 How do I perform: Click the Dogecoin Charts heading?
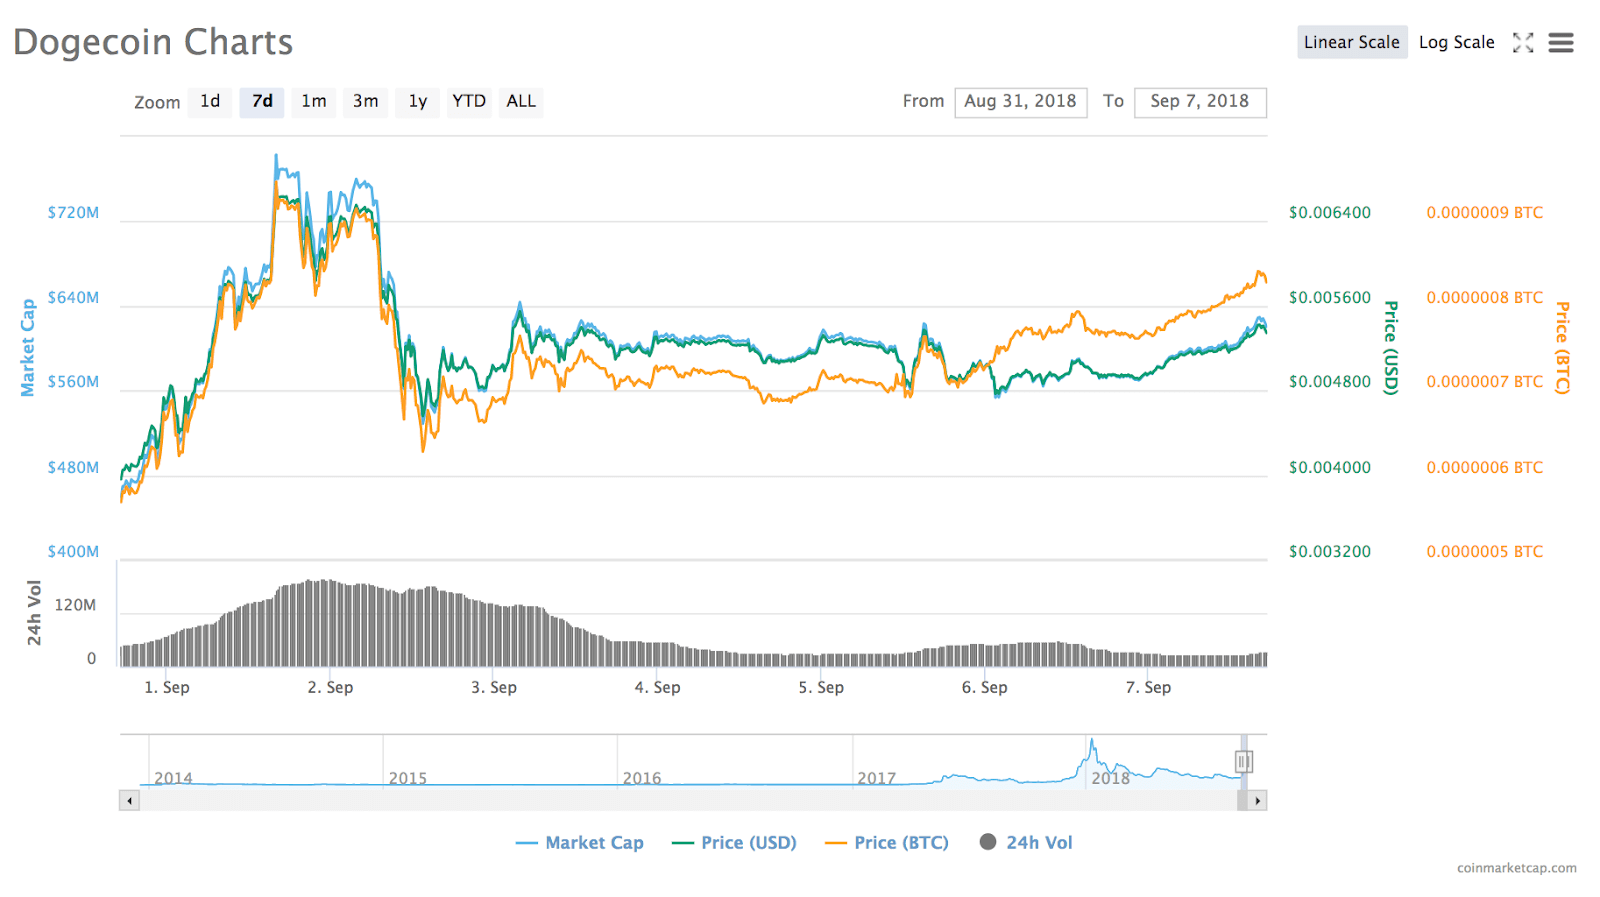(153, 42)
